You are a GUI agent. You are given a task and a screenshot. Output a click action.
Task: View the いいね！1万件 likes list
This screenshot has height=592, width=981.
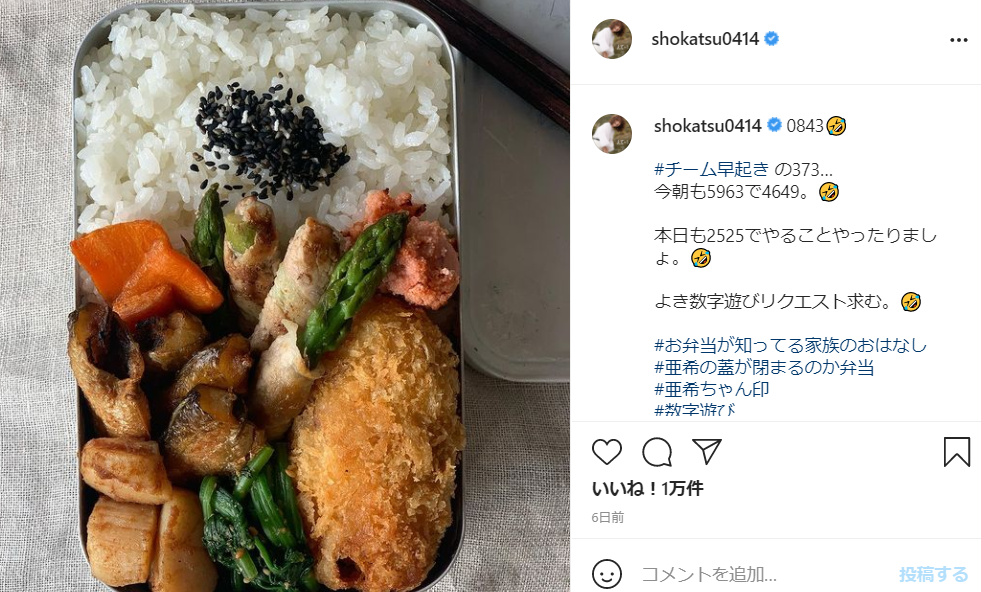point(648,488)
